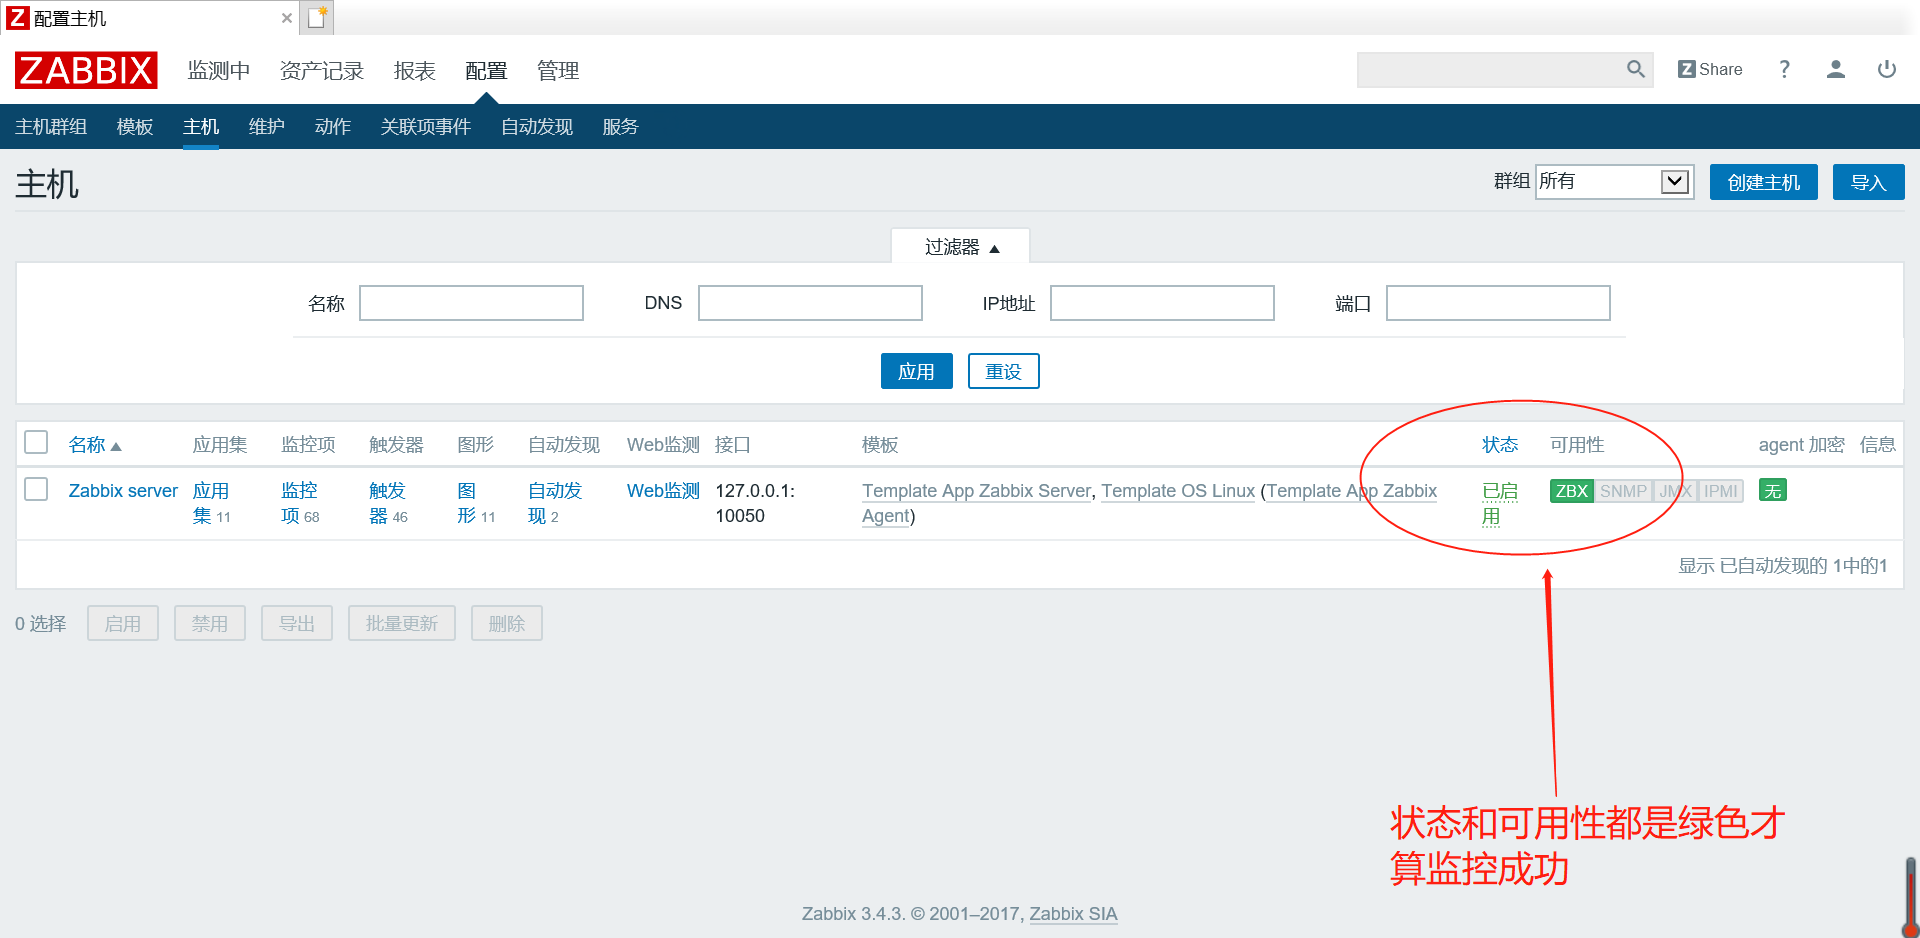Viewport: 1920px width, 938px height.
Task: Open the Zabbix SIA footer link
Action: 1073,914
